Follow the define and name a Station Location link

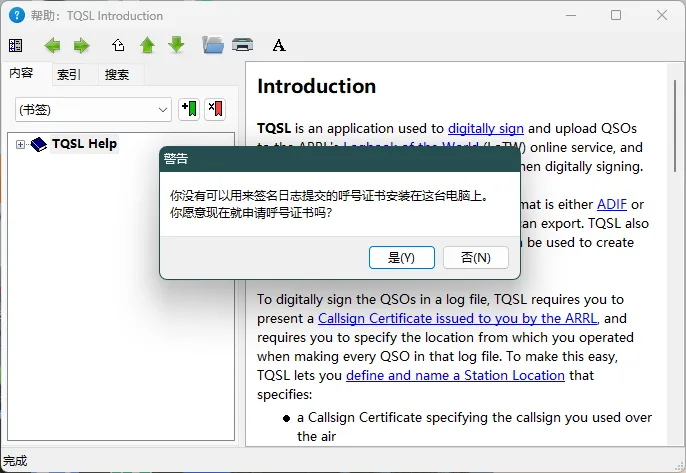click(x=455, y=375)
